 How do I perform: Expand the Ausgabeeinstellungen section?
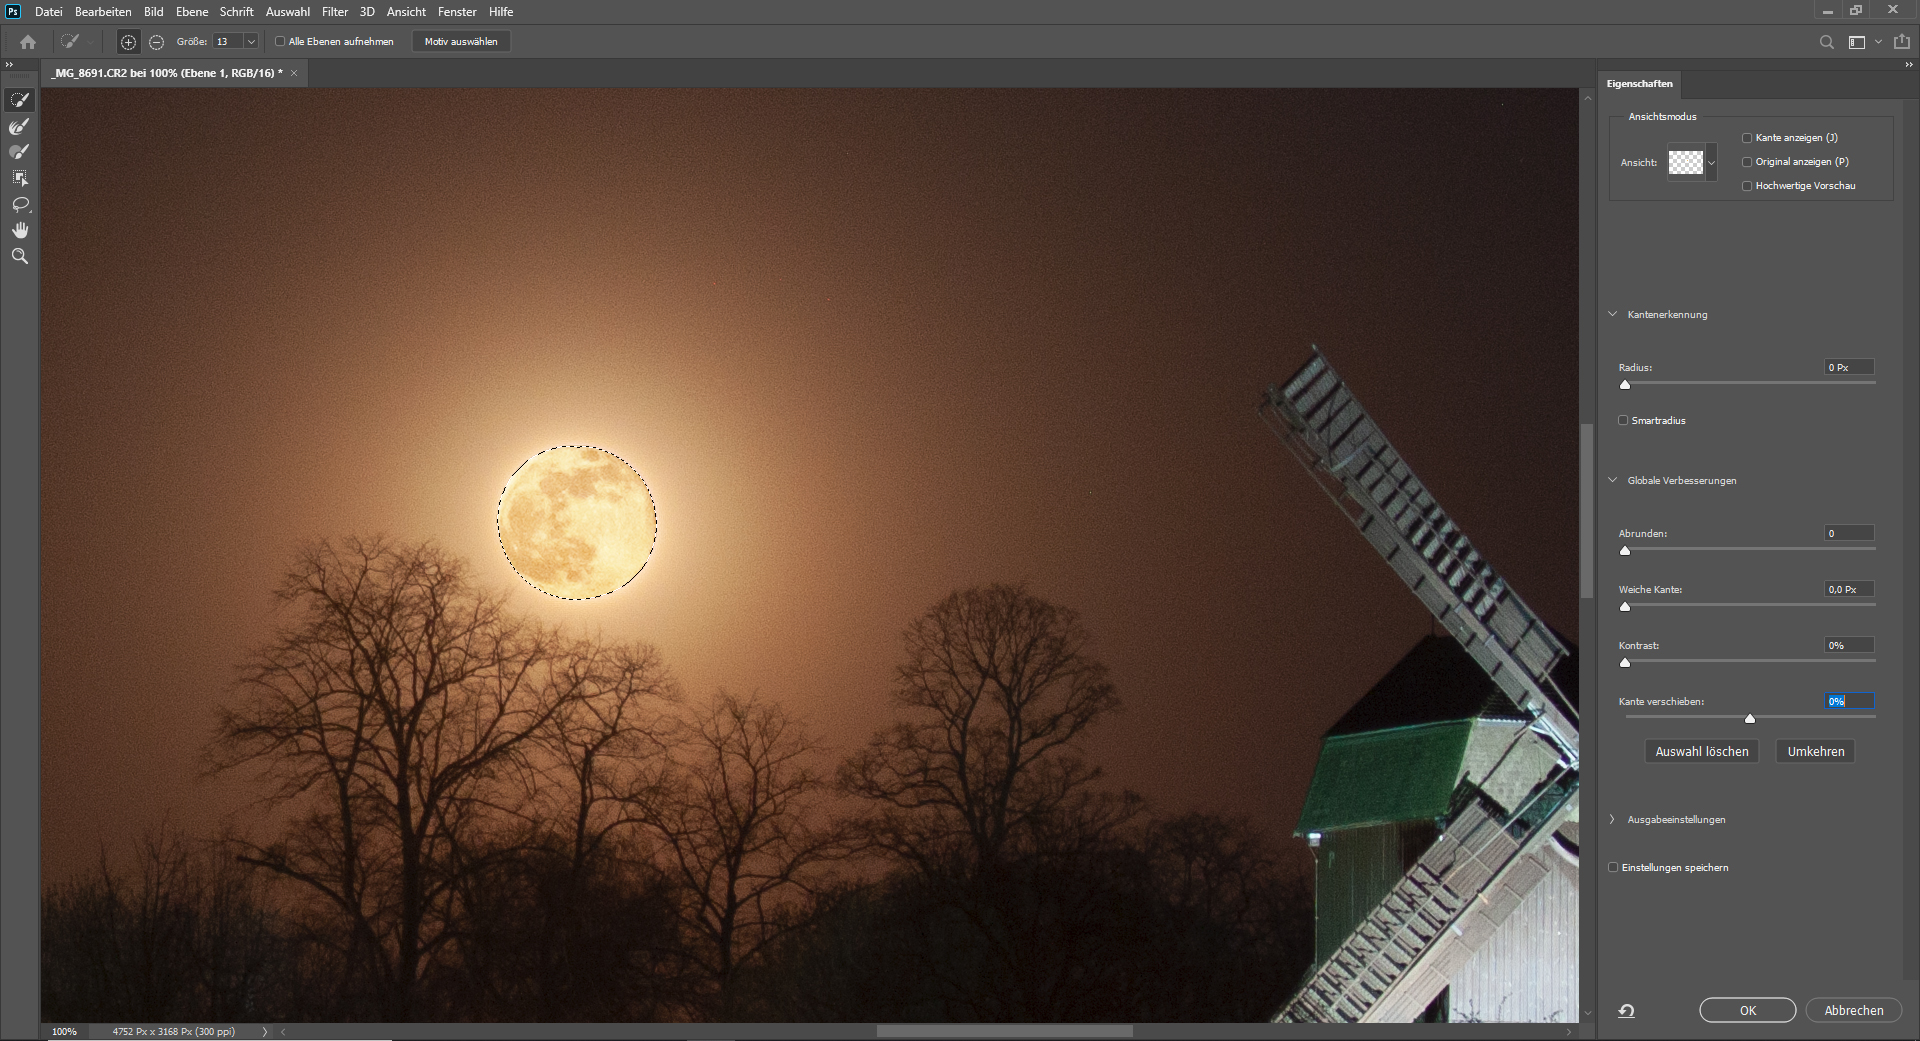pyautogui.click(x=1612, y=819)
